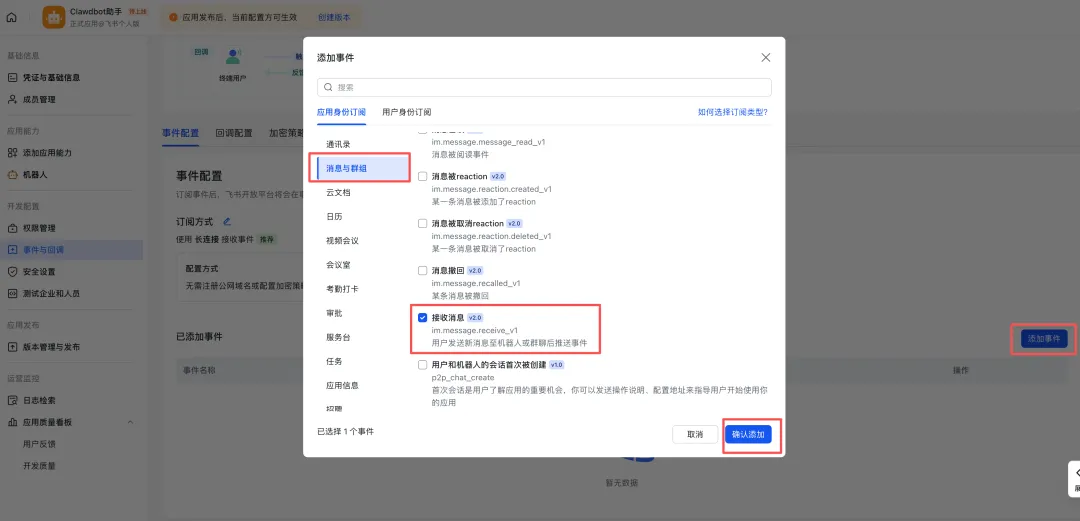The height and width of the screenshot is (521, 1080).
Task: Click the search magnifier icon in dialog
Action: pyautogui.click(x=329, y=88)
